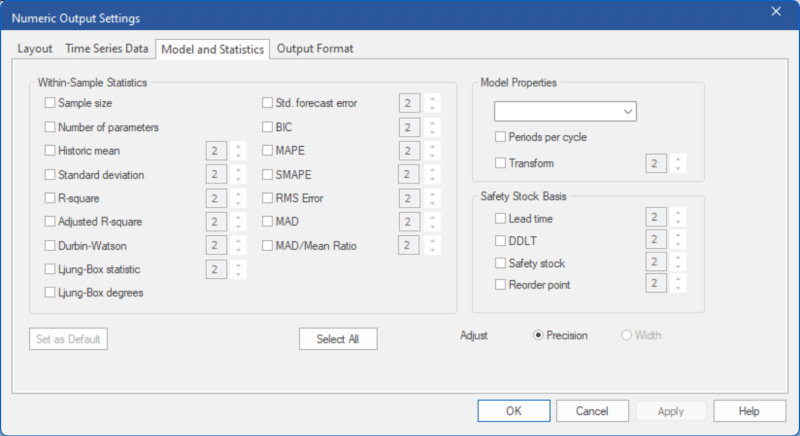Click the RMS Error precision field
This screenshot has width=800, height=436.
point(410,198)
